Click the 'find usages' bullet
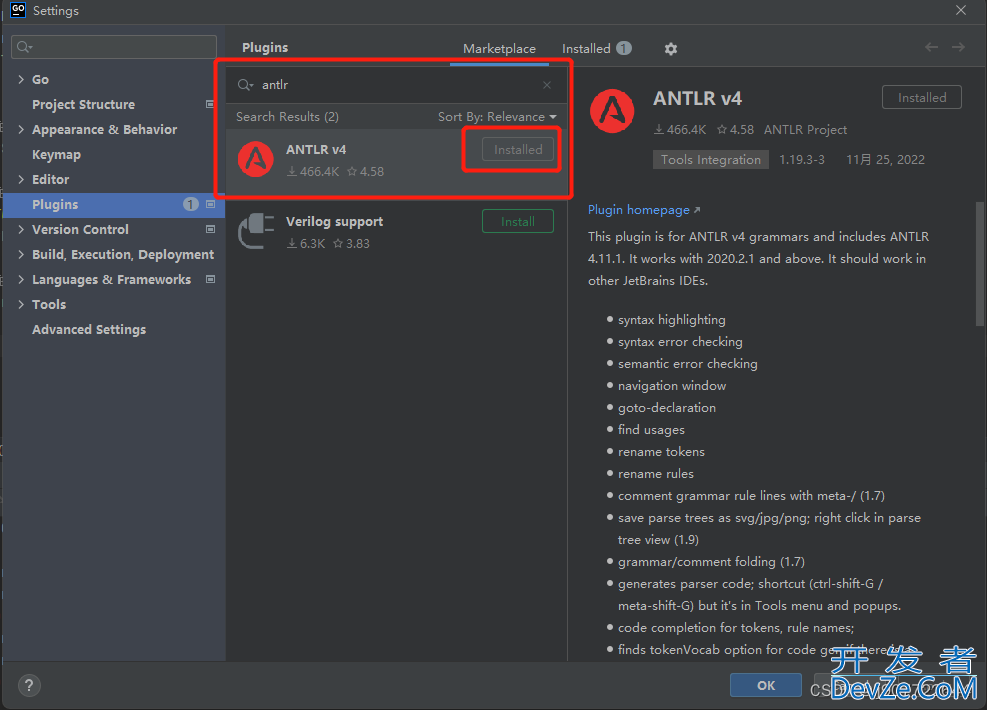Image resolution: width=987 pixels, height=710 pixels. pyautogui.click(x=651, y=430)
